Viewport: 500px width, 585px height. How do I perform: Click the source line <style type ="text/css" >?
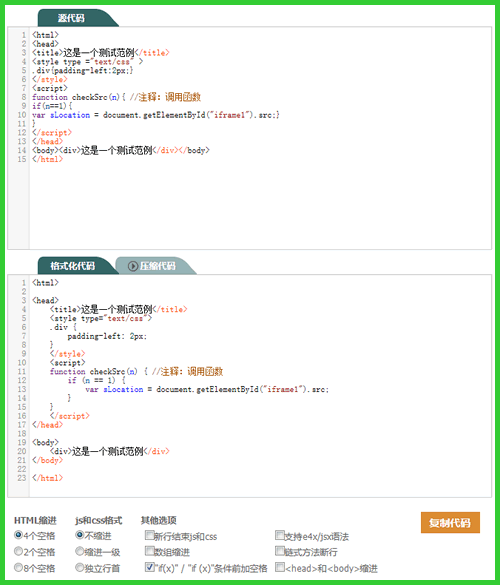87,62
